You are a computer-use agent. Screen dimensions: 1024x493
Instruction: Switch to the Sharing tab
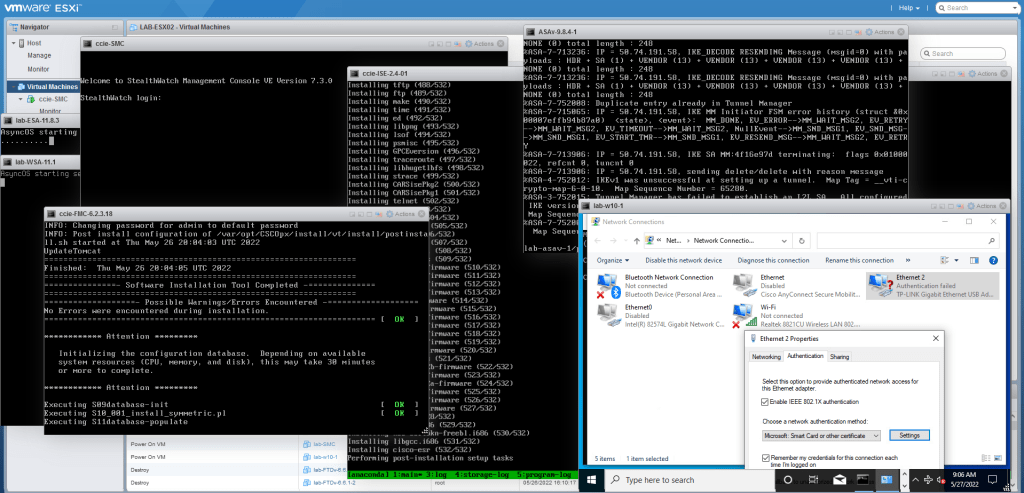click(x=839, y=356)
